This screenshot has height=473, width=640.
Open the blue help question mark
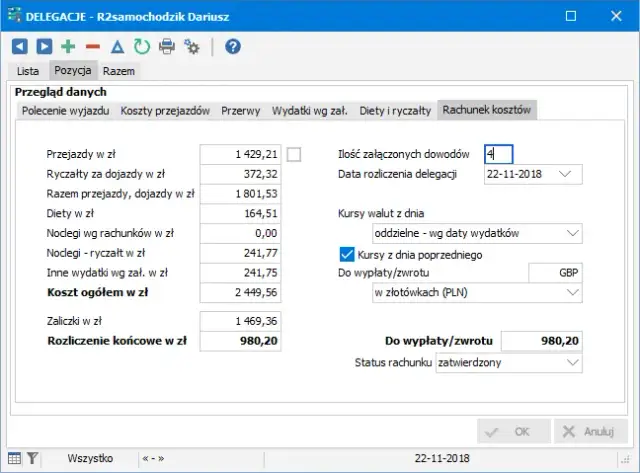(x=233, y=46)
